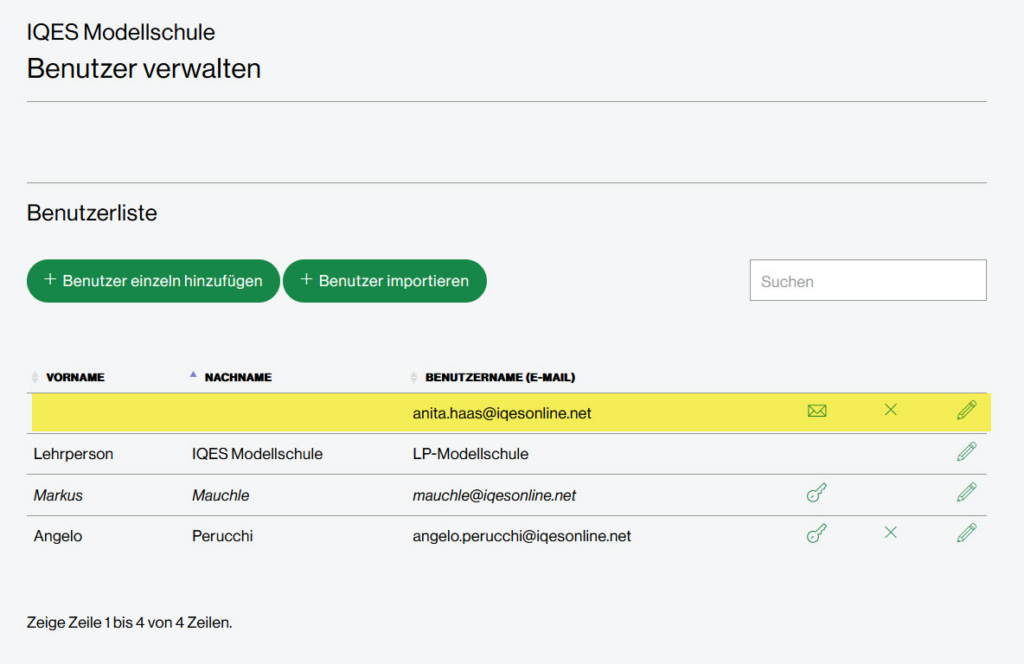Edit Markus Mauchle with pencil icon
This screenshot has width=1024, height=664.
967,492
